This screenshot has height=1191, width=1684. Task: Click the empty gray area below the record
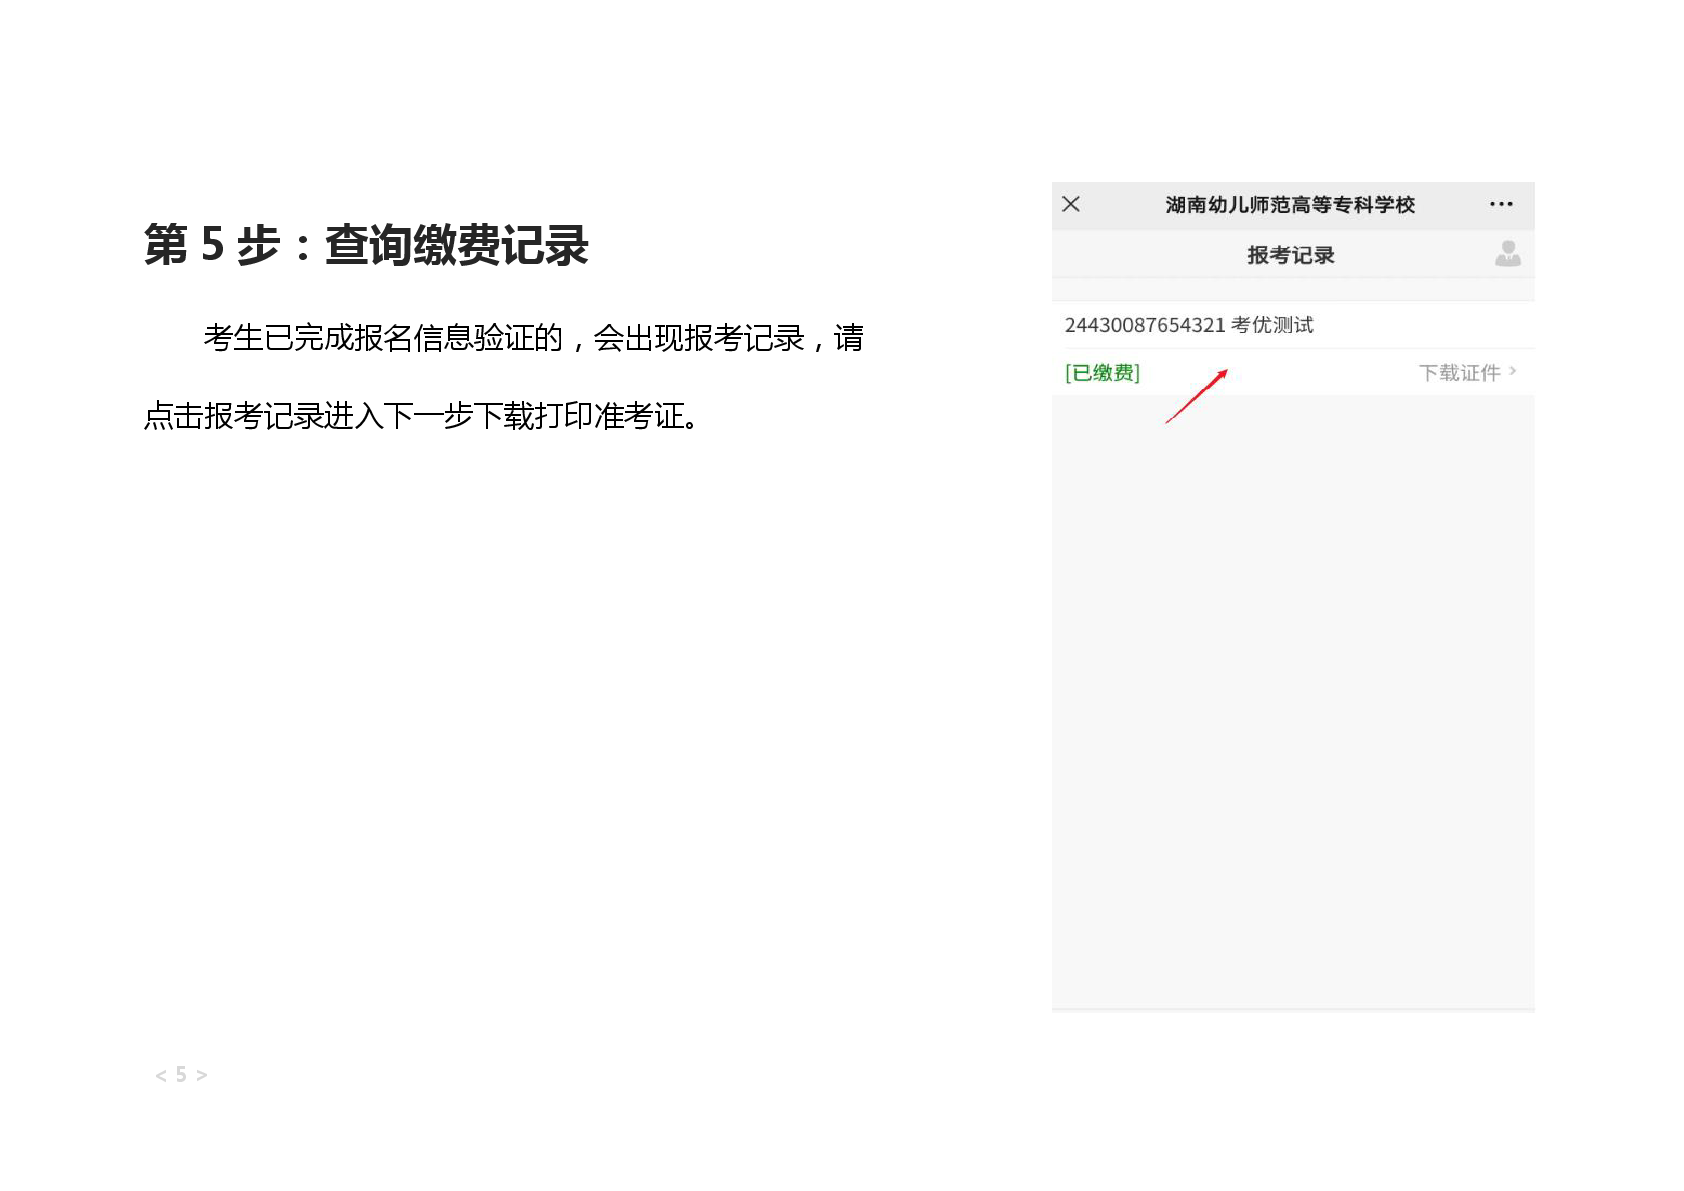pyautogui.click(x=1292, y=700)
